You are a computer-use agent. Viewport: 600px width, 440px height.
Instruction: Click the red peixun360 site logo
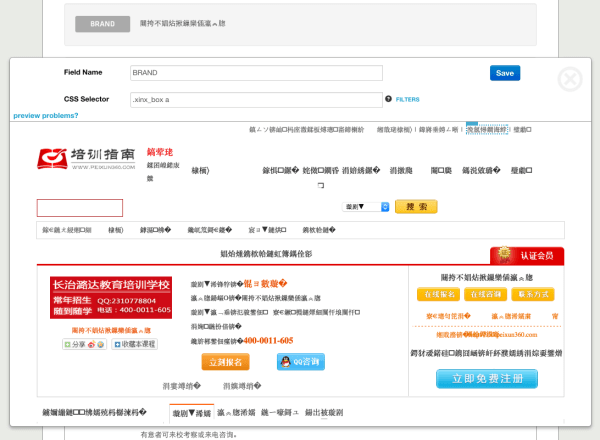click(x=86, y=158)
